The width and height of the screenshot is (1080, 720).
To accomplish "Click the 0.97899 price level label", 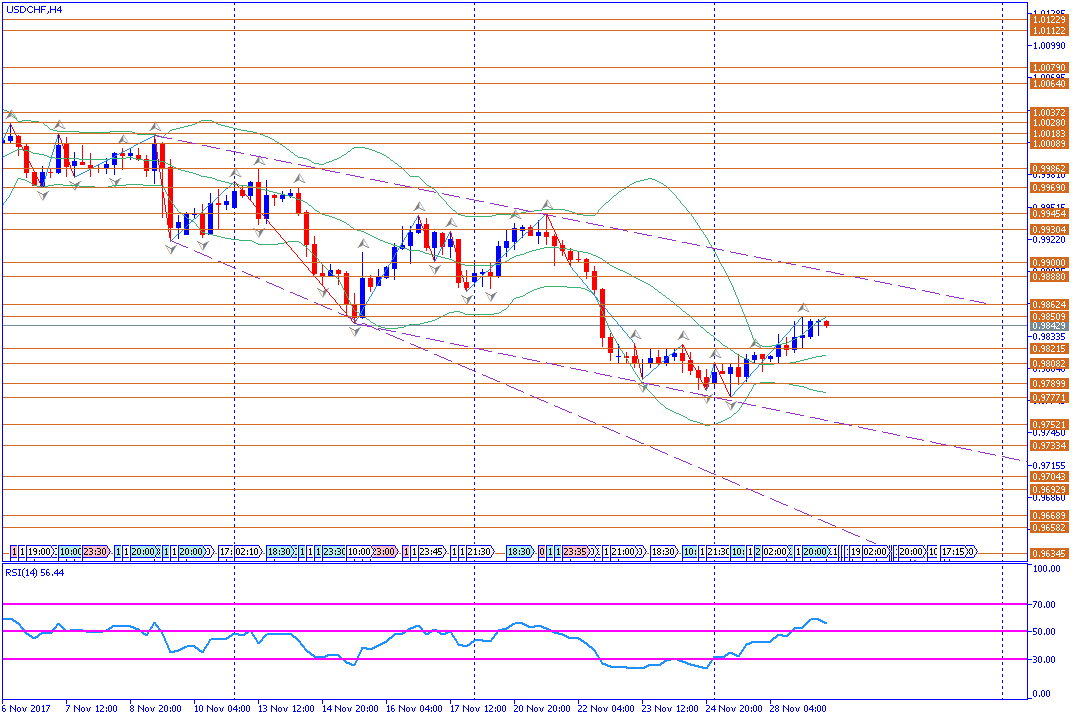I will 1049,384.
